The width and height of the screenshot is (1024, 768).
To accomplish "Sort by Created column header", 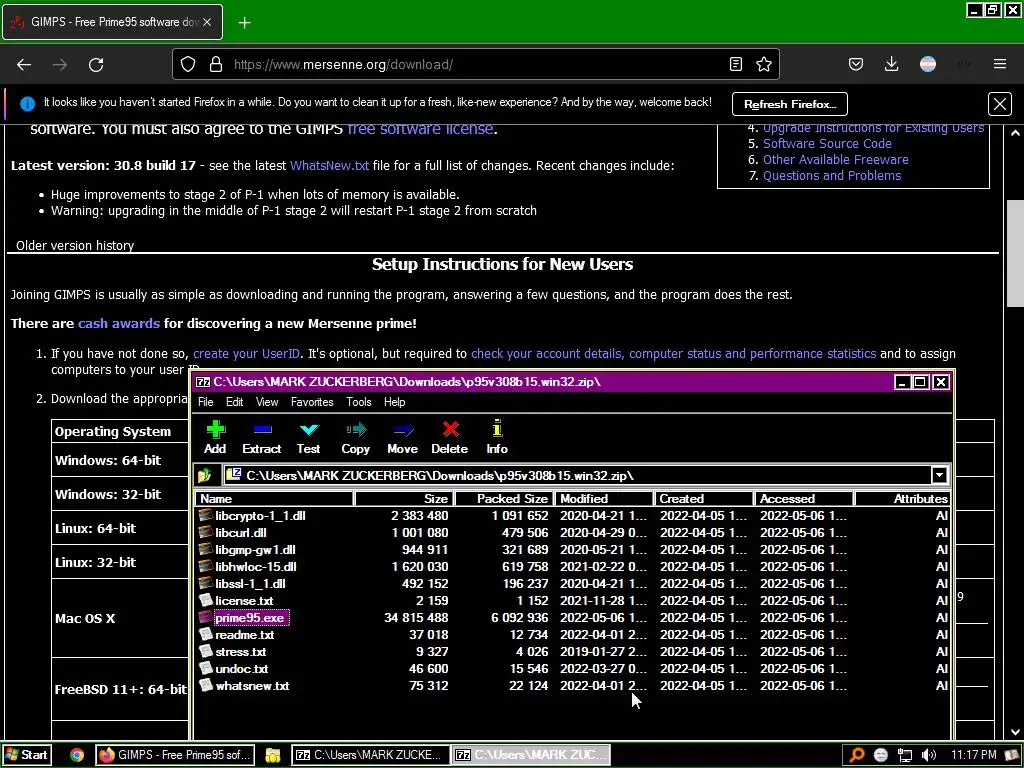I will click(x=704, y=498).
